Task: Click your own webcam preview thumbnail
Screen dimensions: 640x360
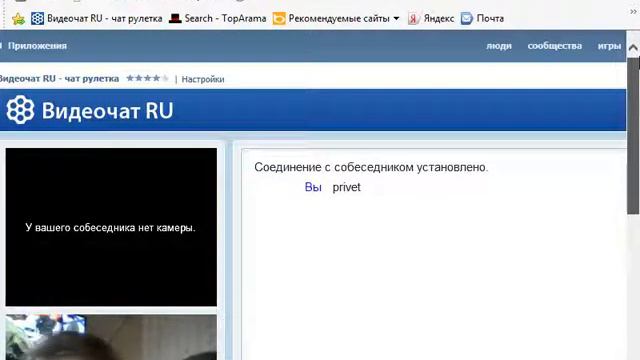Action: (x=111, y=337)
